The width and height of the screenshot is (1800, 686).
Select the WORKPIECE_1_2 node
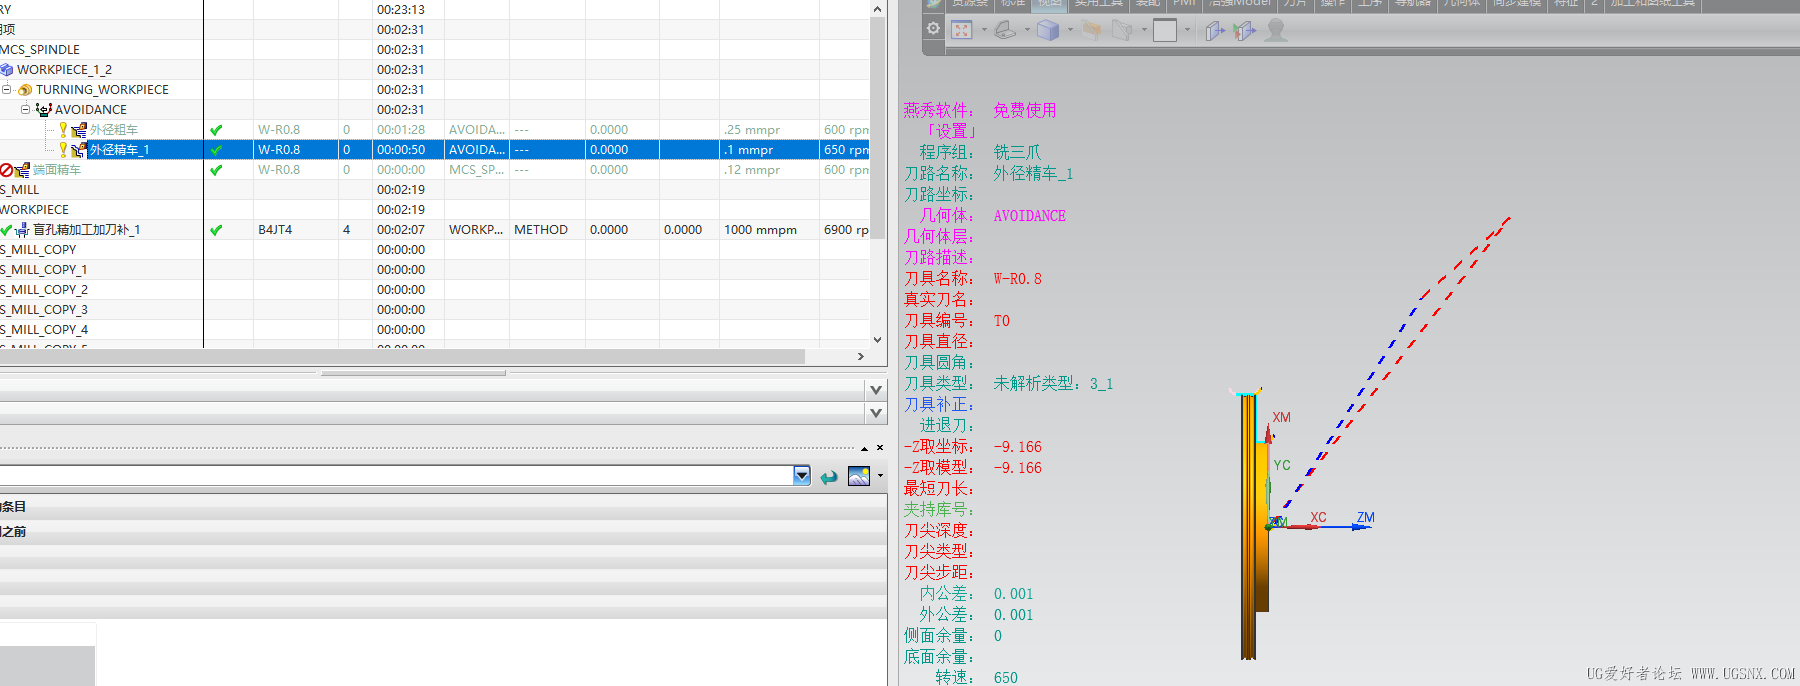pos(64,70)
